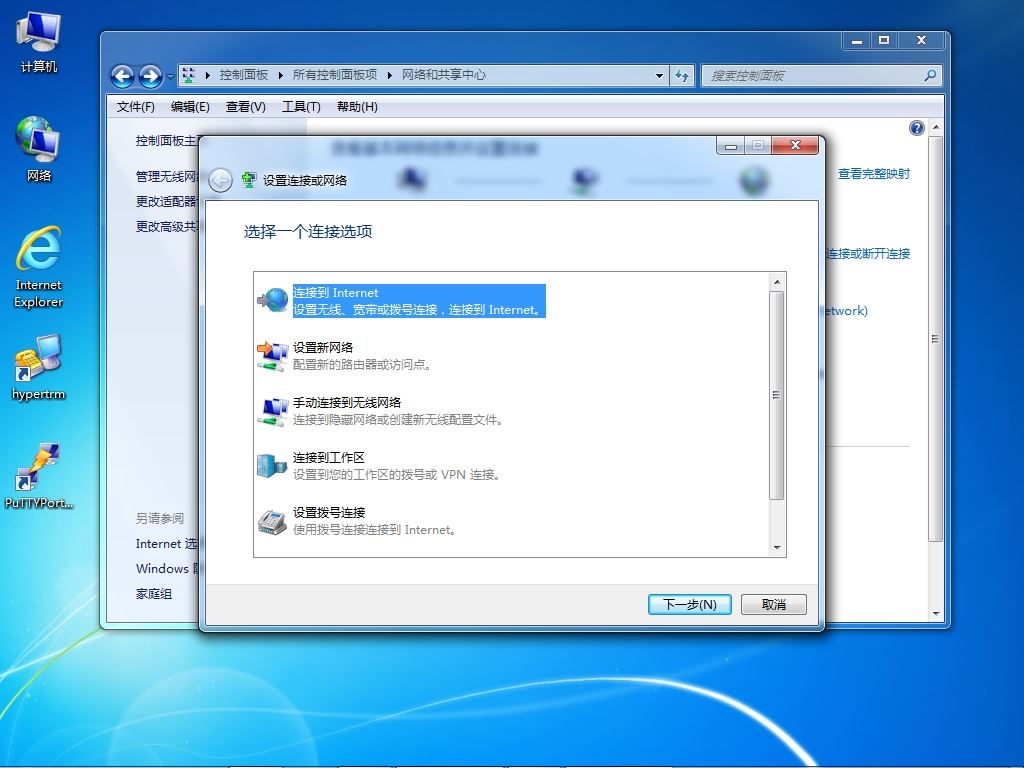Image resolution: width=1024 pixels, height=768 pixels.
Task: Expand the arrow after 所有控制面板项 breadcrumb
Action: 389,75
